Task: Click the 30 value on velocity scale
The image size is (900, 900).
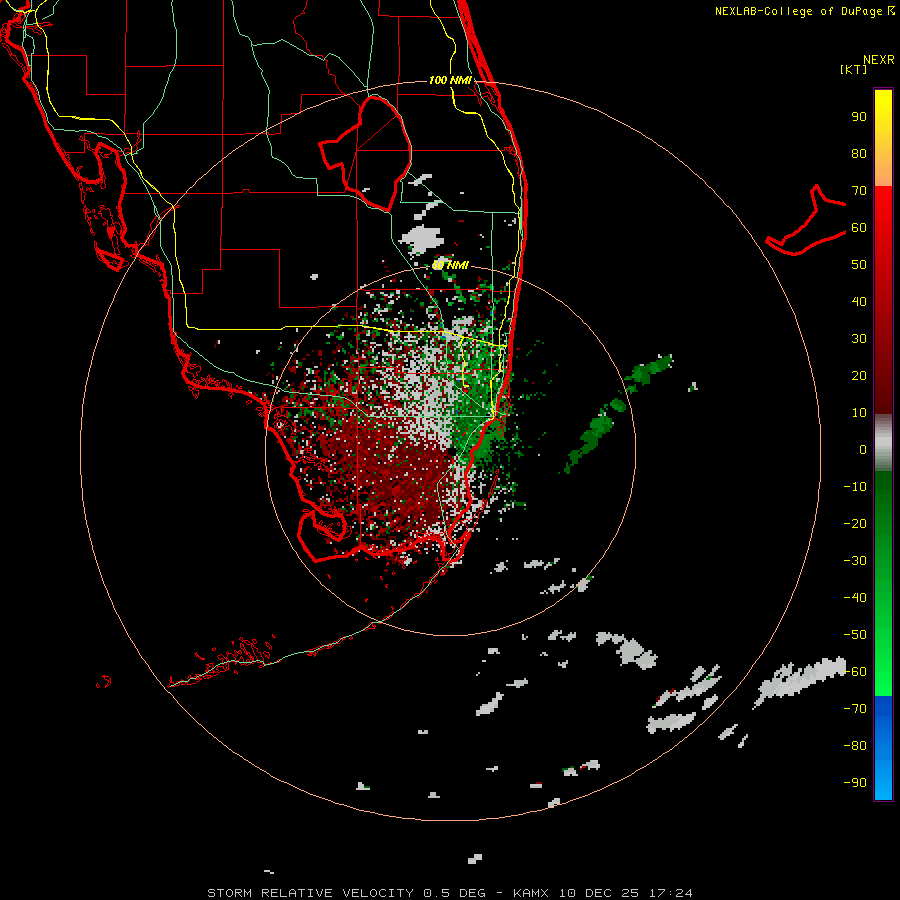Action: coord(859,339)
